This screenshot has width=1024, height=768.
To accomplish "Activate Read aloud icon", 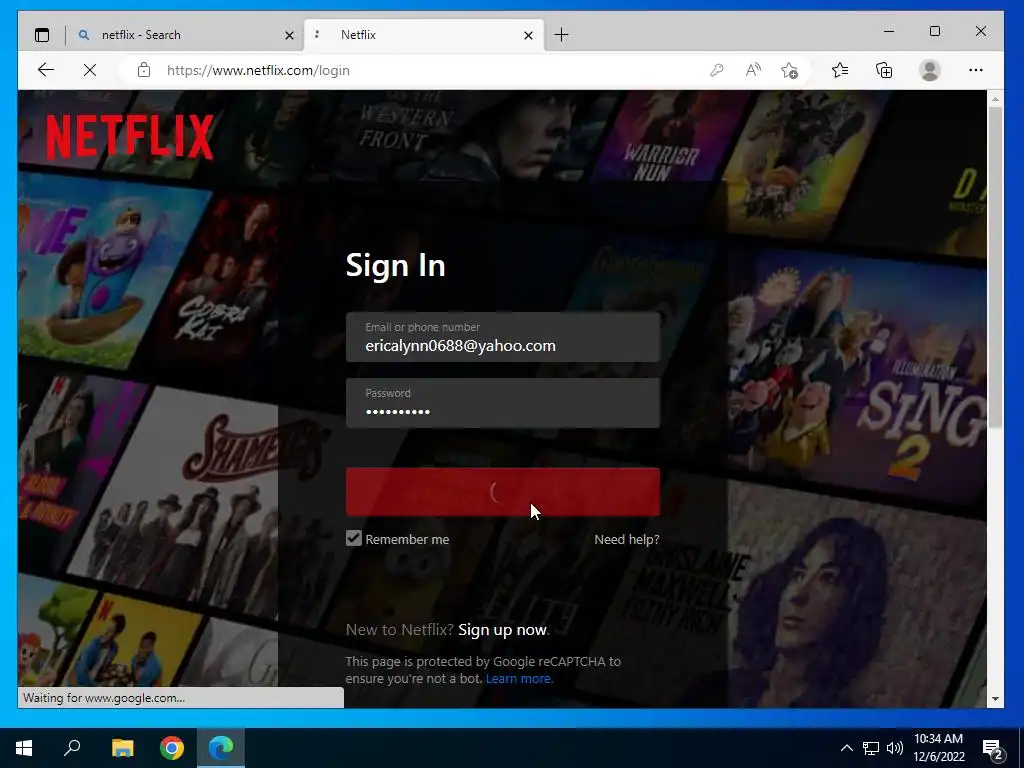I will (x=753, y=70).
